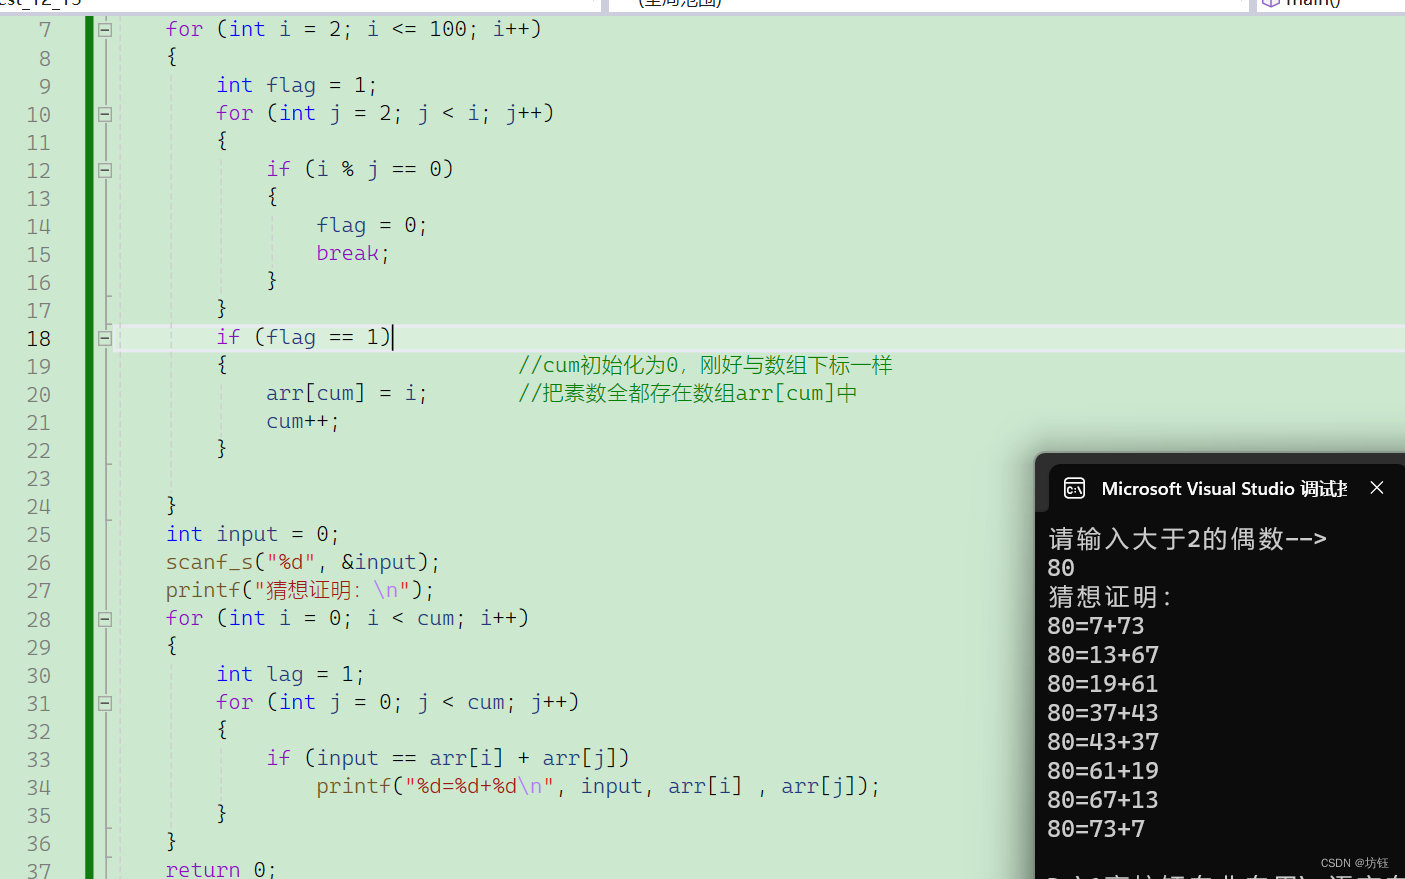Click the console terminal icon in title bar
The height and width of the screenshot is (879, 1405).
click(x=1075, y=488)
